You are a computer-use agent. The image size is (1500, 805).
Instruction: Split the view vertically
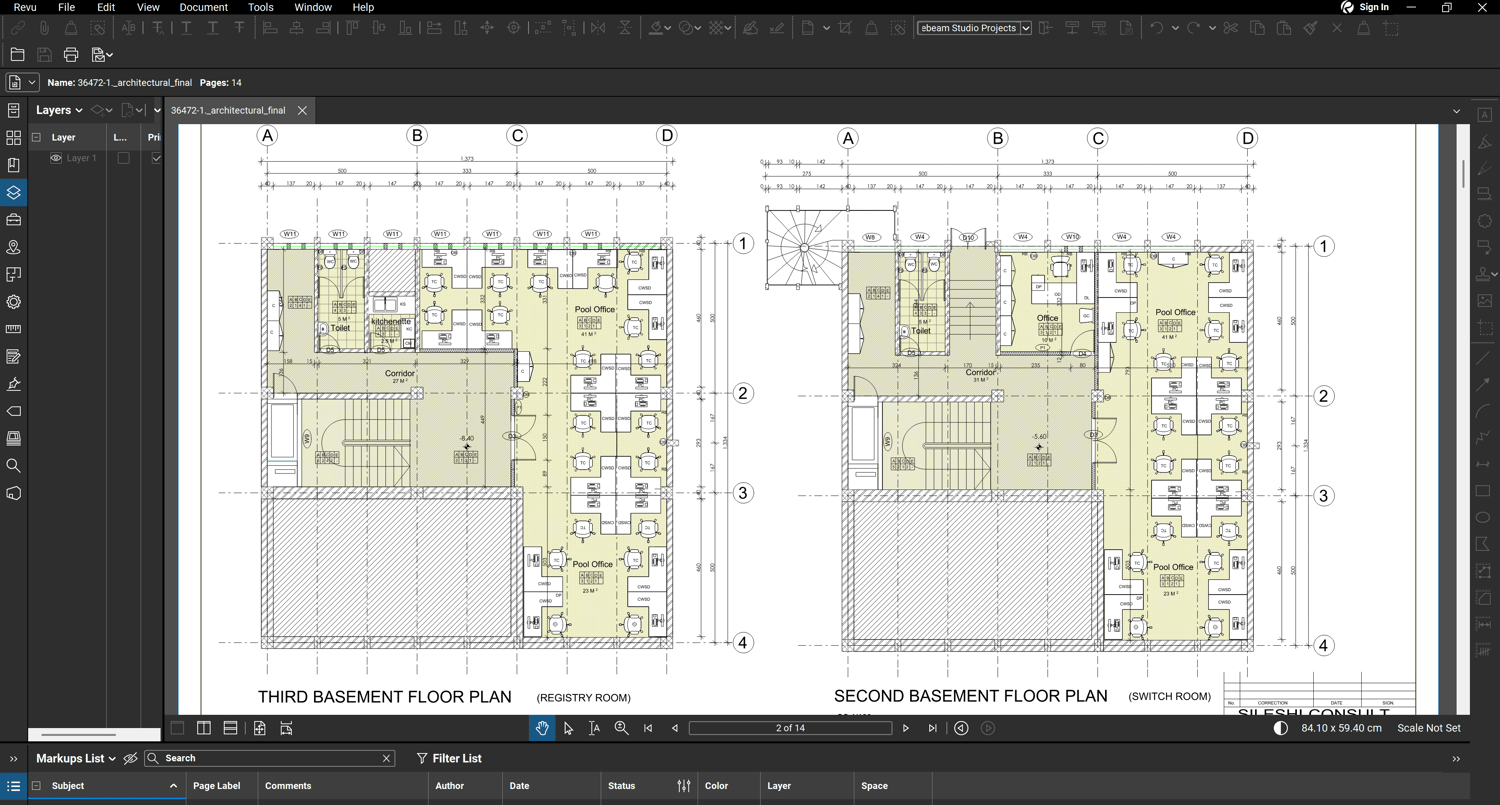coord(204,728)
